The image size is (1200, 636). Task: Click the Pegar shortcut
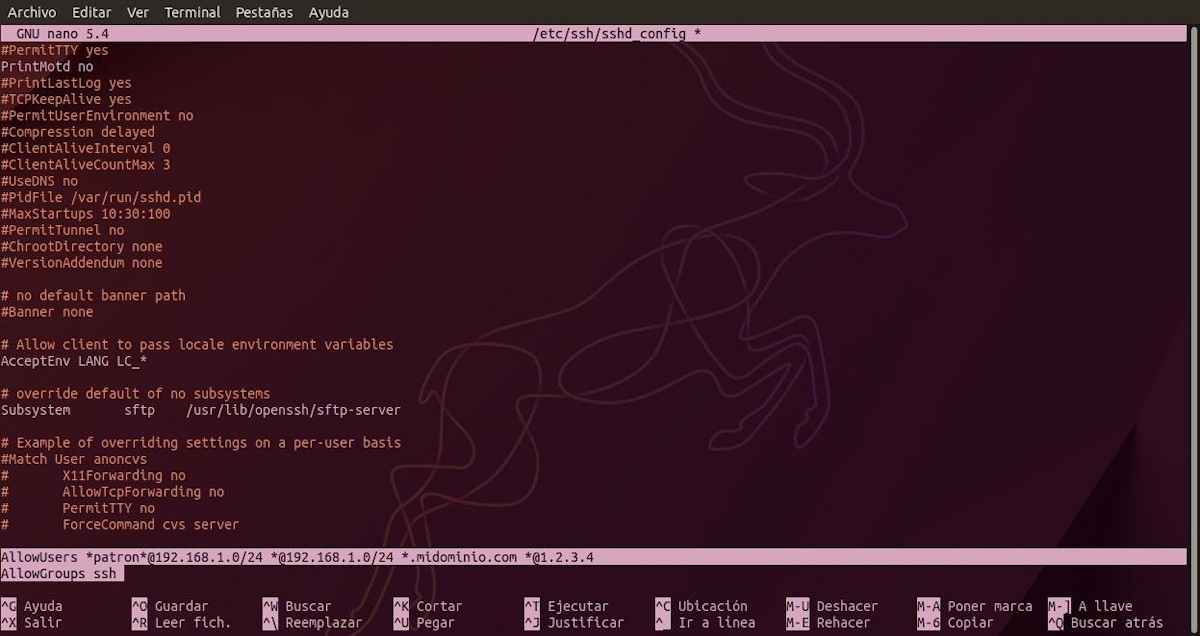[430, 622]
